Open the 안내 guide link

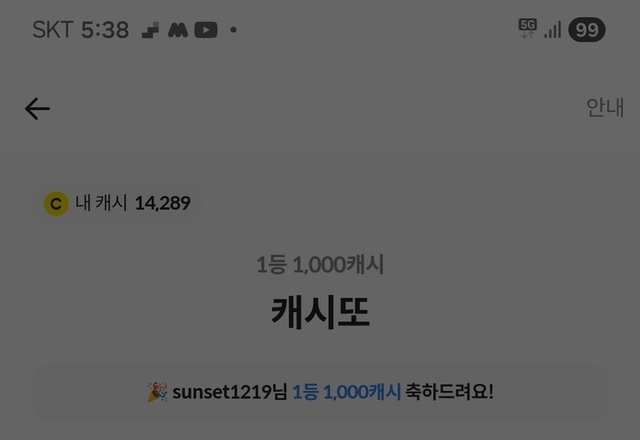[604, 108]
